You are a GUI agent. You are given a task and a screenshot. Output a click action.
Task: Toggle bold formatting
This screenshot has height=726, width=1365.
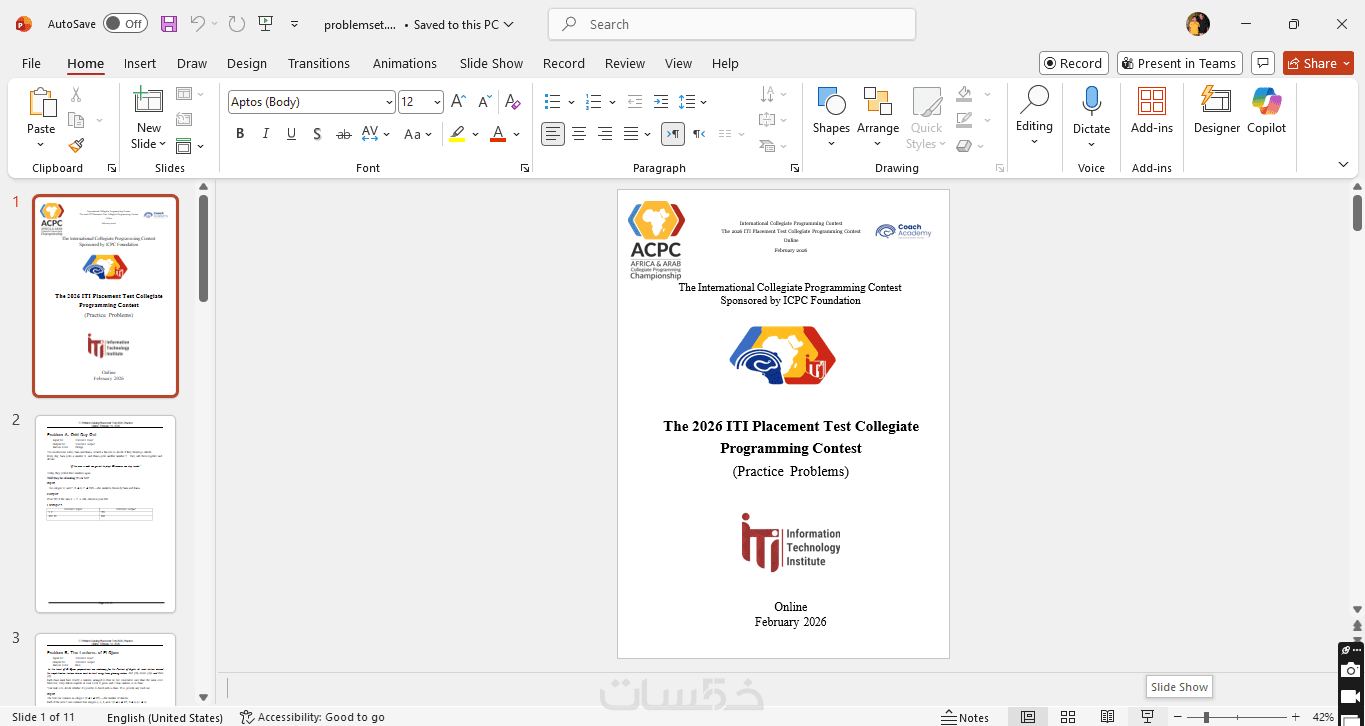click(x=240, y=134)
